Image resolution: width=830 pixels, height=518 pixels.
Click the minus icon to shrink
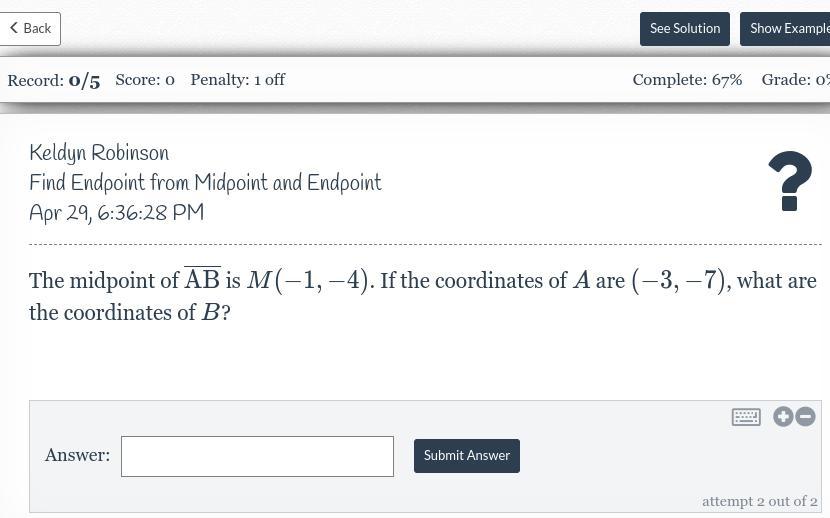pyautogui.click(x=806, y=417)
